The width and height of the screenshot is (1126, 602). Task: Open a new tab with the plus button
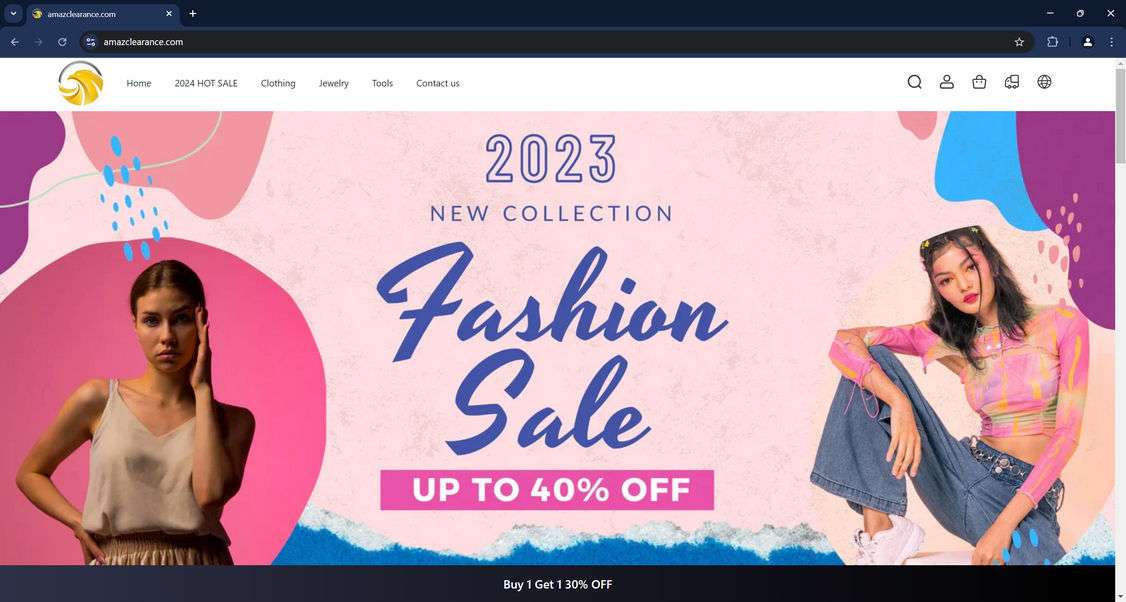(192, 14)
